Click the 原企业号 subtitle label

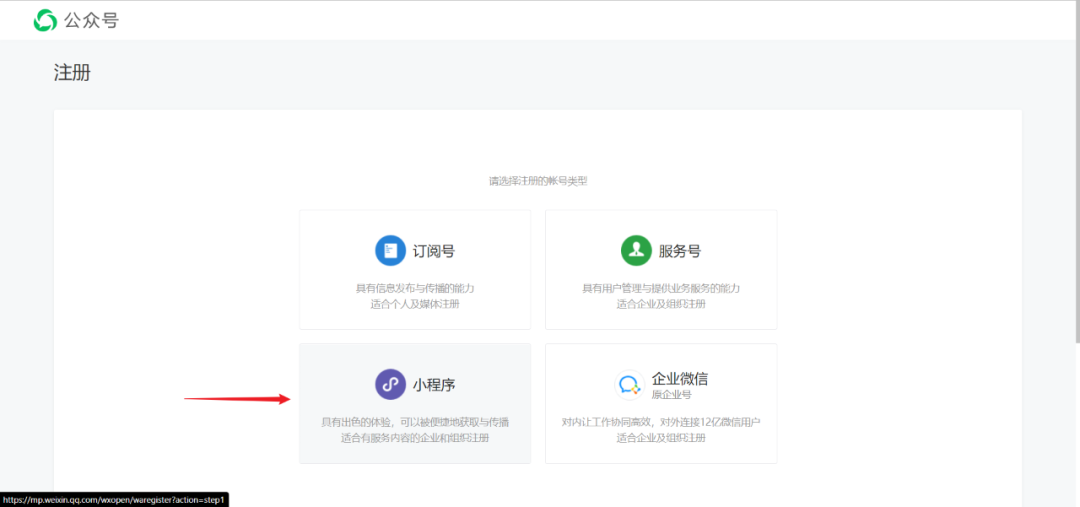pyautogui.click(x=671, y=395)
